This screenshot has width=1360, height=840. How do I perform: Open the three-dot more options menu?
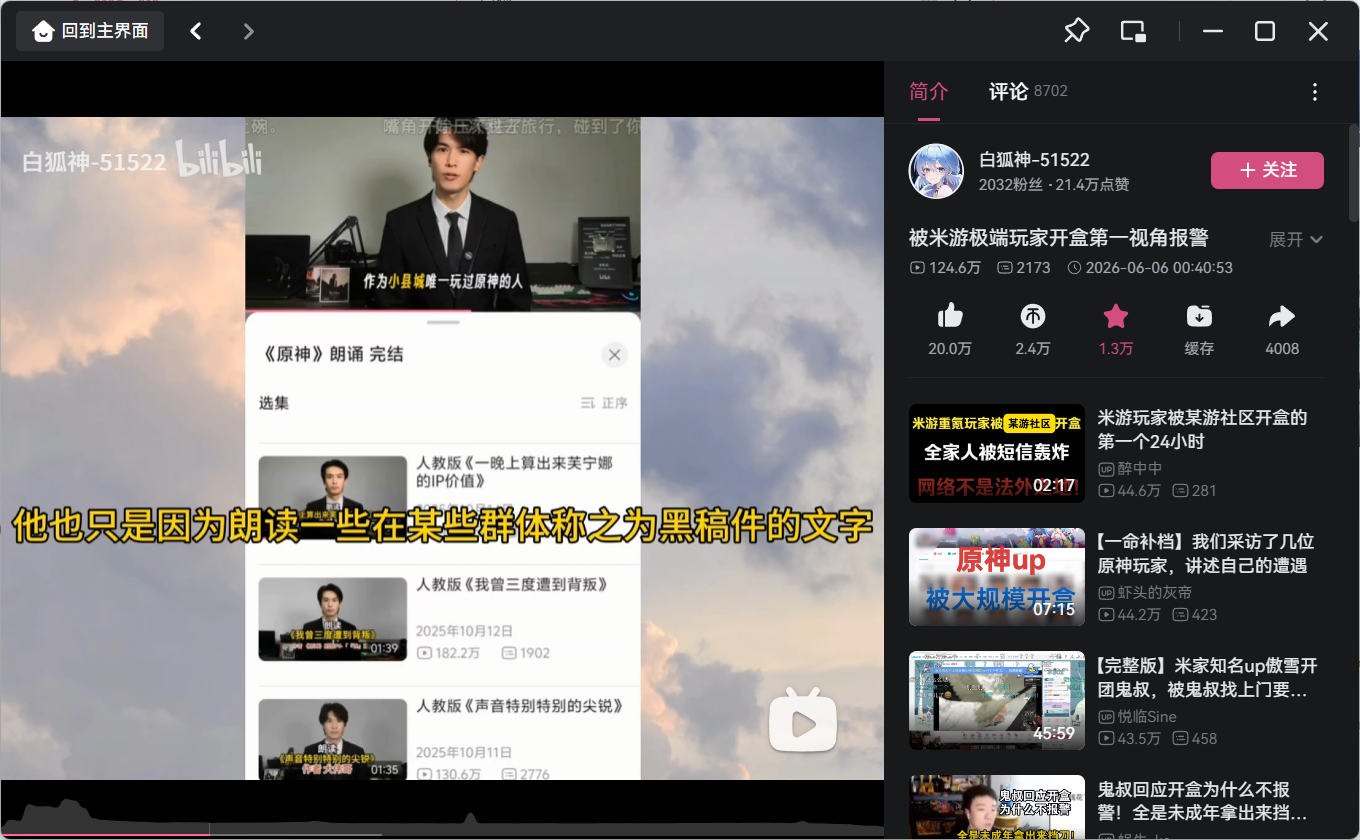coord(1315,92)
